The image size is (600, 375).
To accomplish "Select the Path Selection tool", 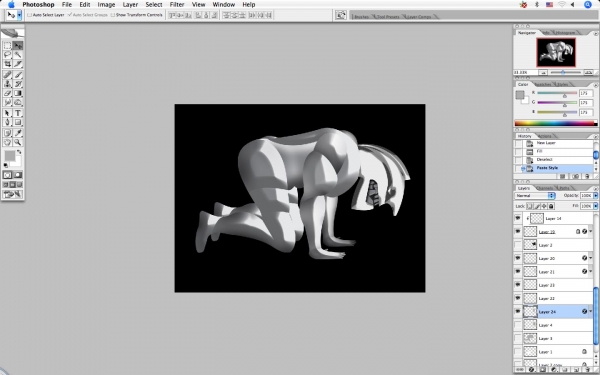I will pos(7,113).
